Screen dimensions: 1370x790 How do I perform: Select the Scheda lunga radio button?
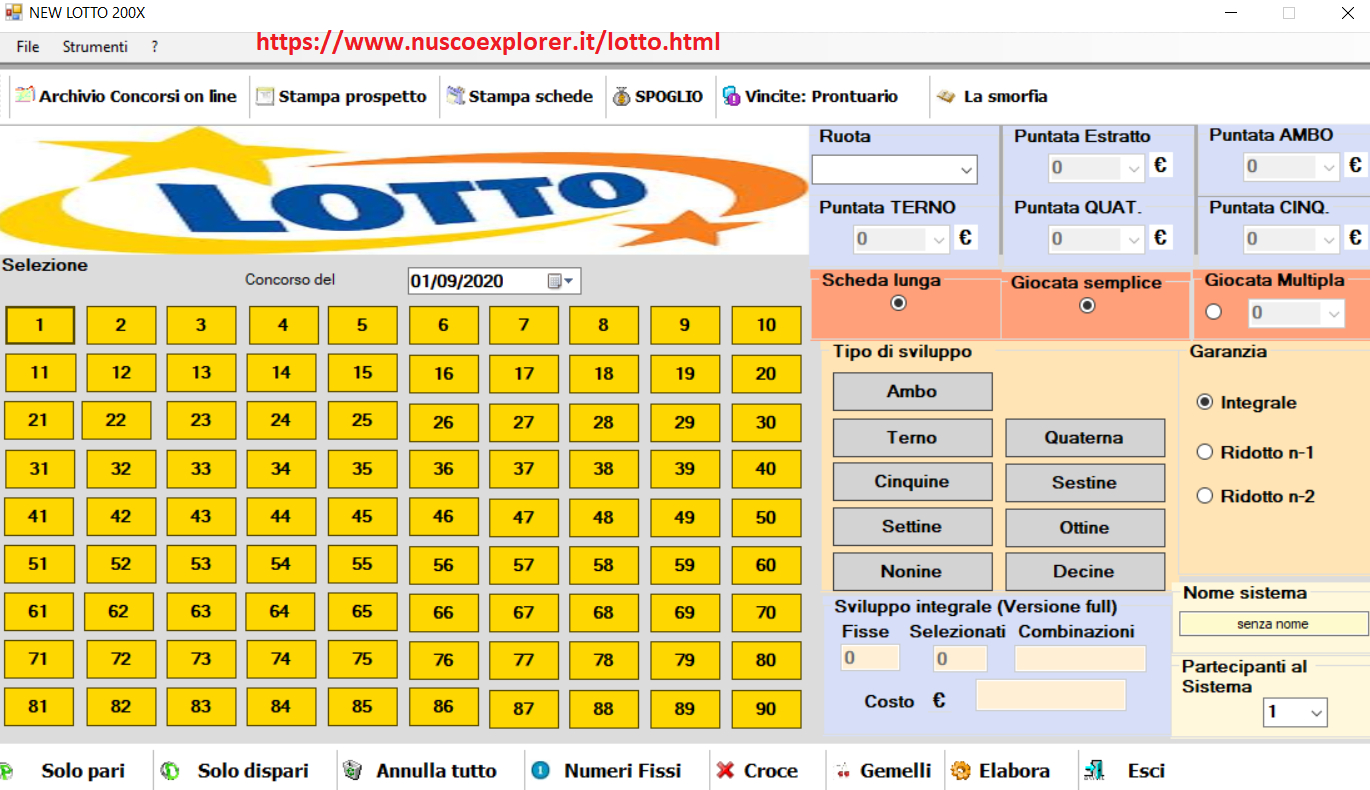(x=898, y=303)
